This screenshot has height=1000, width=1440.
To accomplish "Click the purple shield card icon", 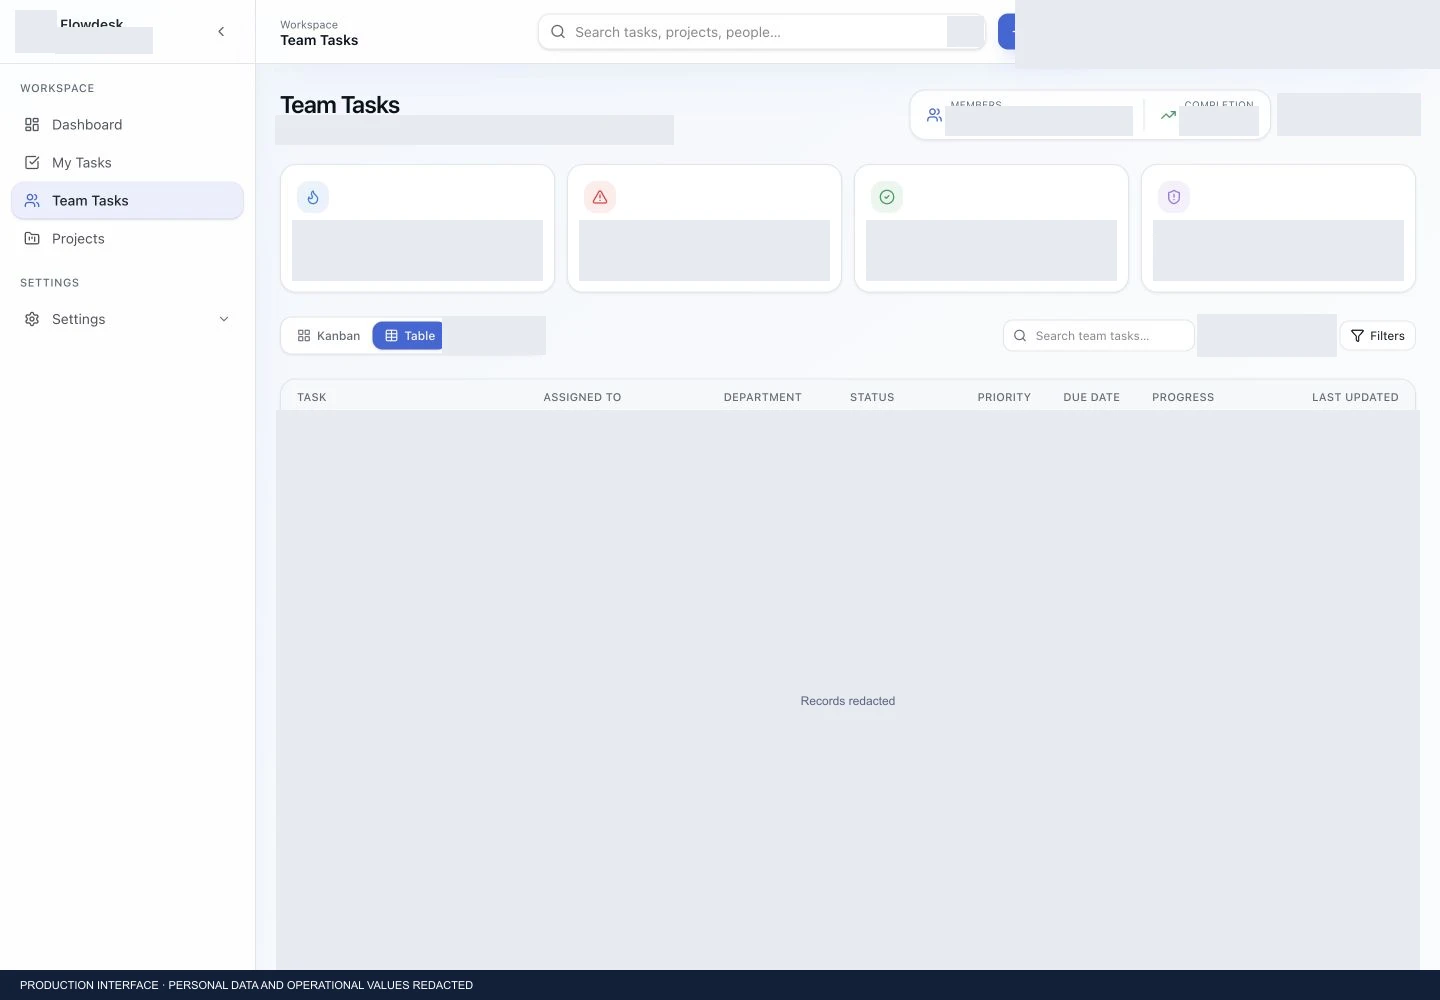I will (x=1174, y=197).
